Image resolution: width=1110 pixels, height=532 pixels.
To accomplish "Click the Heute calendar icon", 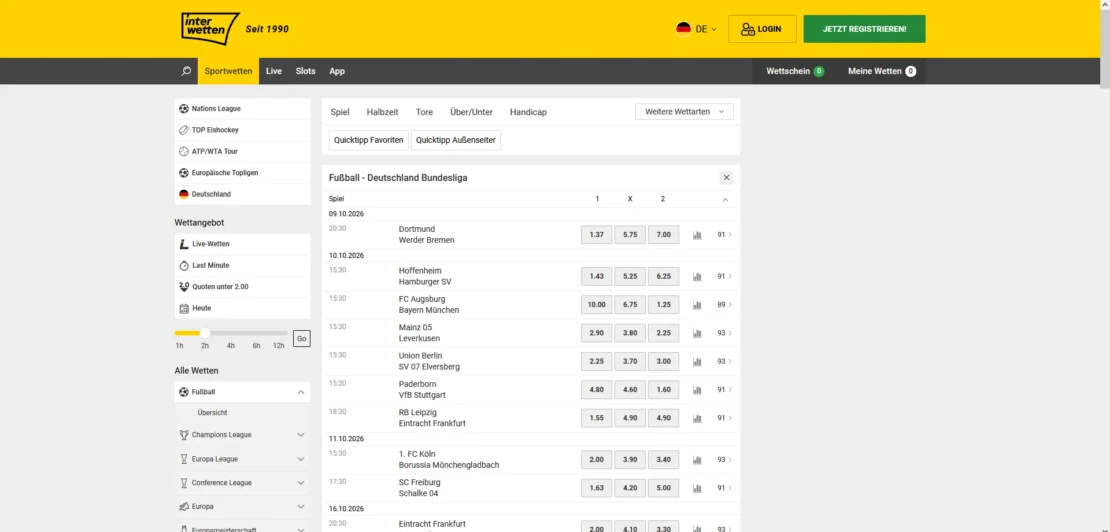I will (184, 308).
